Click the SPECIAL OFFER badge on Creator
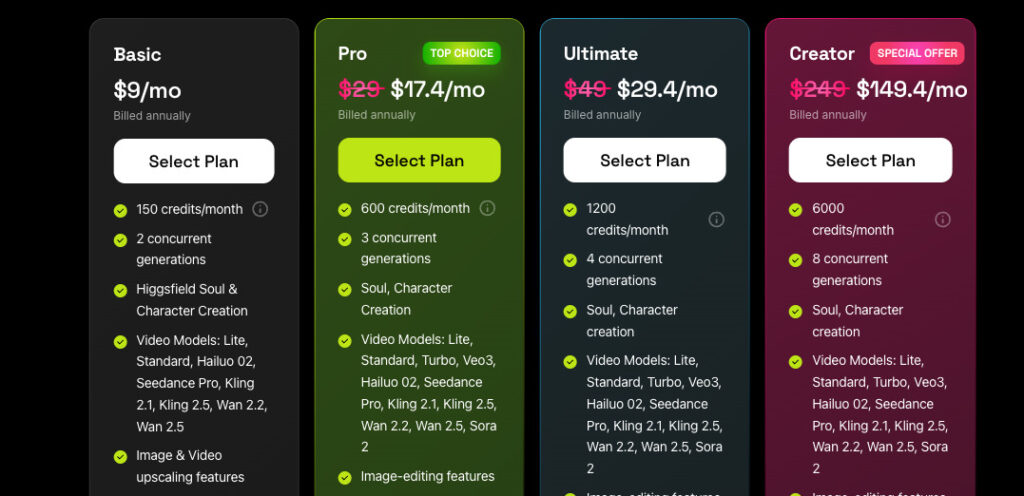 click(x=917, y=53)
